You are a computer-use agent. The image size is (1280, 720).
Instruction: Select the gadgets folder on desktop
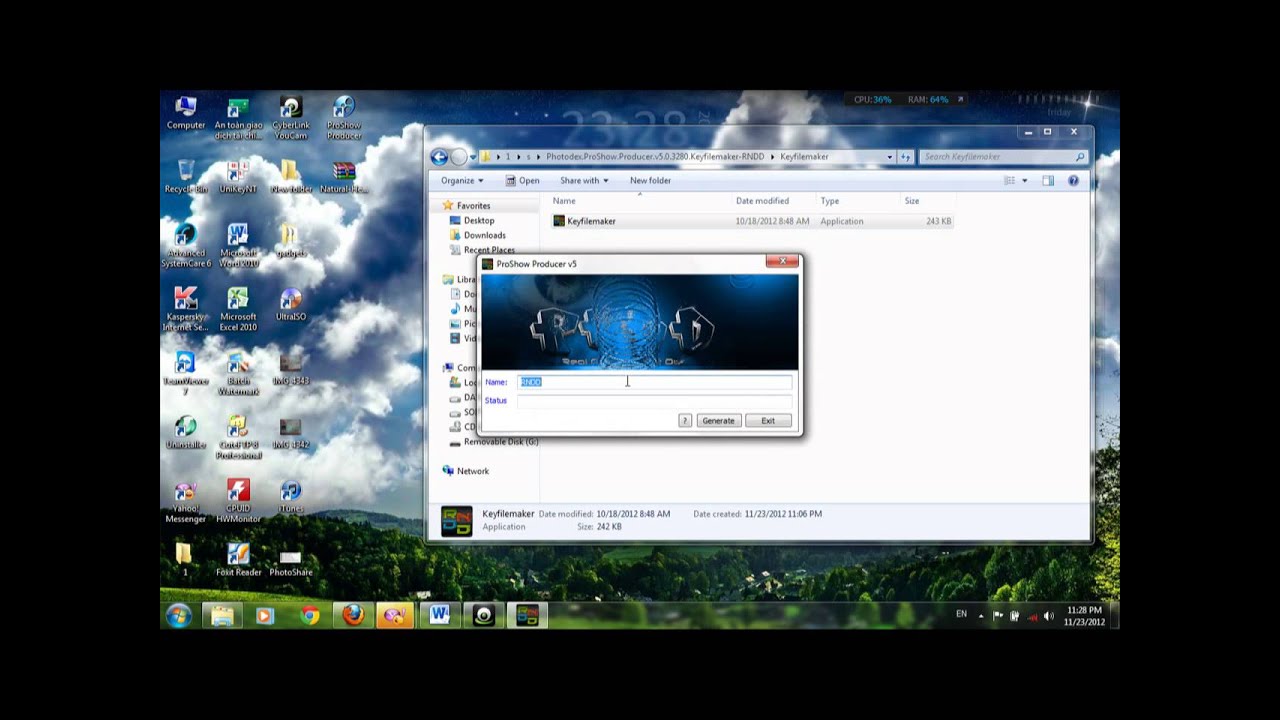[291, 241]
